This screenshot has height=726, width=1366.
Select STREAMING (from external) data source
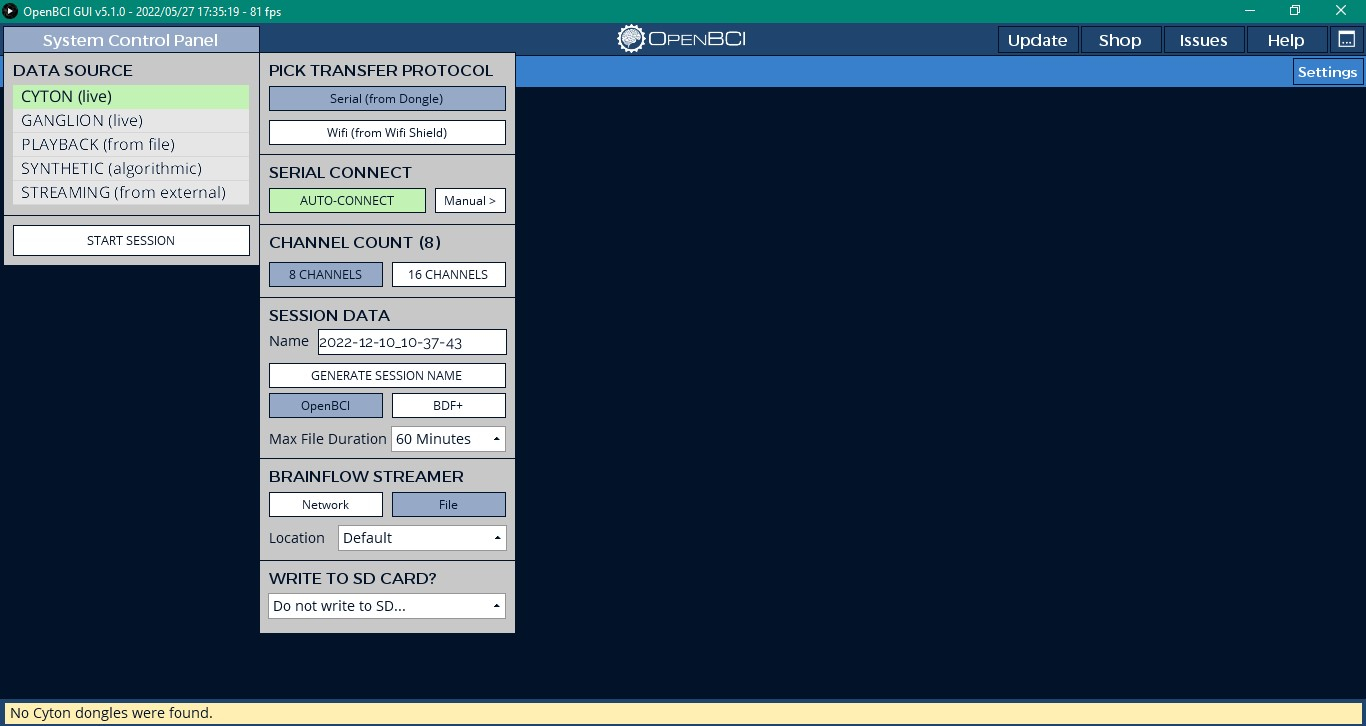pyautogui.click(x=131, y=193)
